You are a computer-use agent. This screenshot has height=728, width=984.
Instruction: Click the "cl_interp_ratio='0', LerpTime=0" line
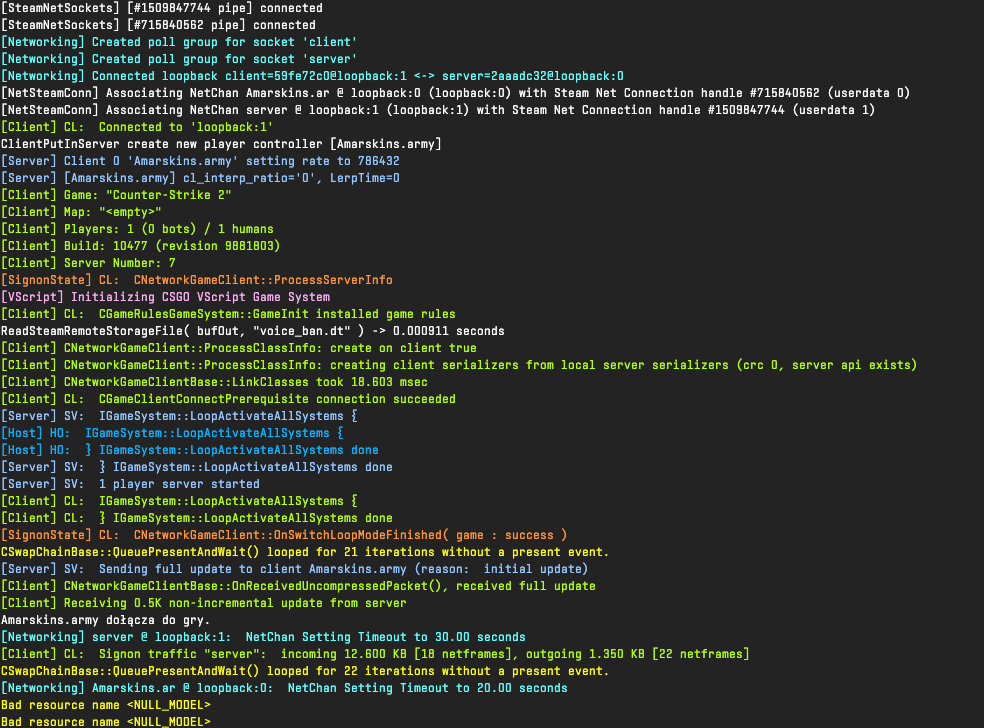click(x=200, y=178)
